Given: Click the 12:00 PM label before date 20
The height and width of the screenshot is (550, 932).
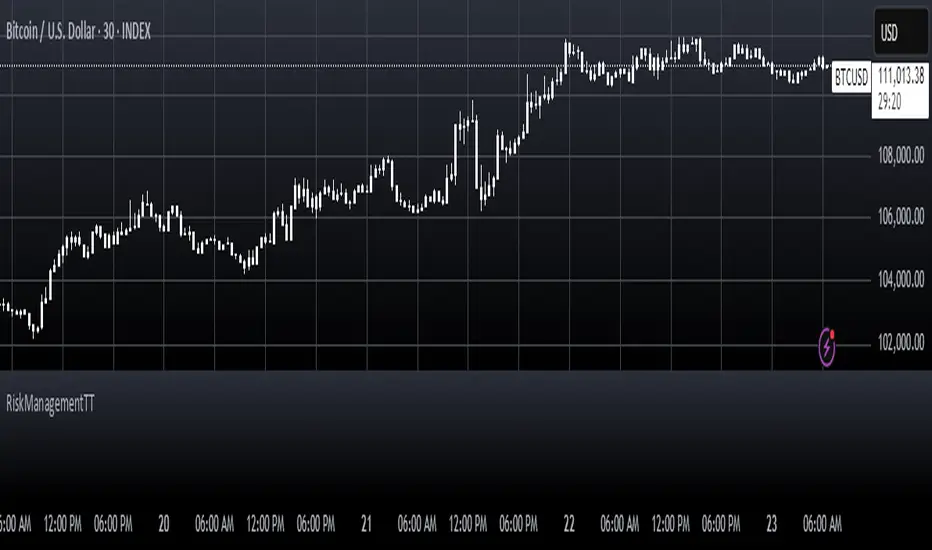Looking at the screenshot, I should click(x=62, y=524).
